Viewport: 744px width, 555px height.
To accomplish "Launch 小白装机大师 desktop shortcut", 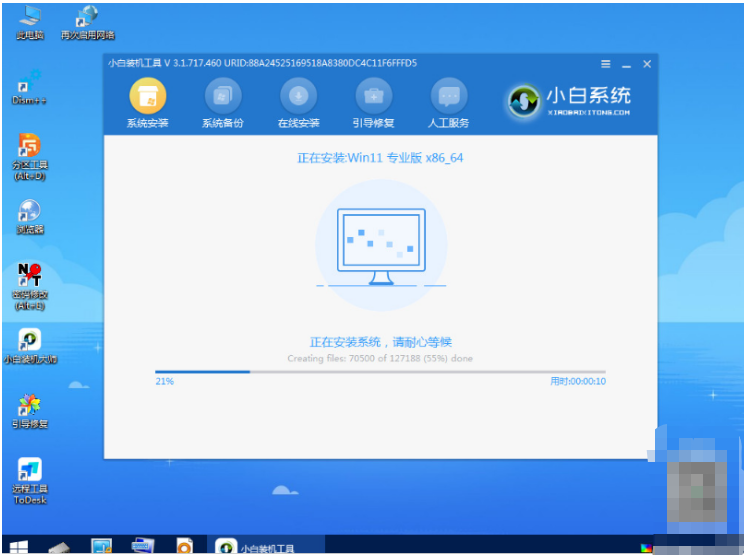I will [30, 346].
